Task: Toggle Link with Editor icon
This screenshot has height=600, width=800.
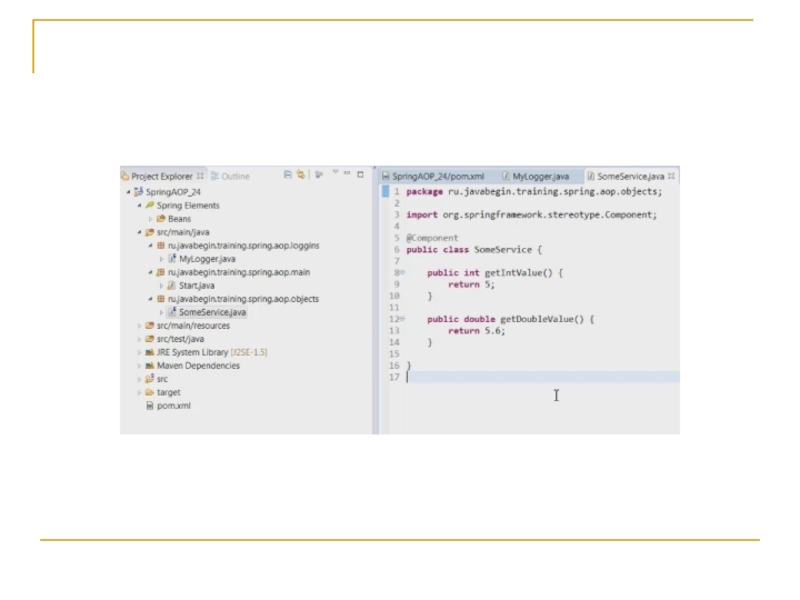Action: tap(301, 175)
